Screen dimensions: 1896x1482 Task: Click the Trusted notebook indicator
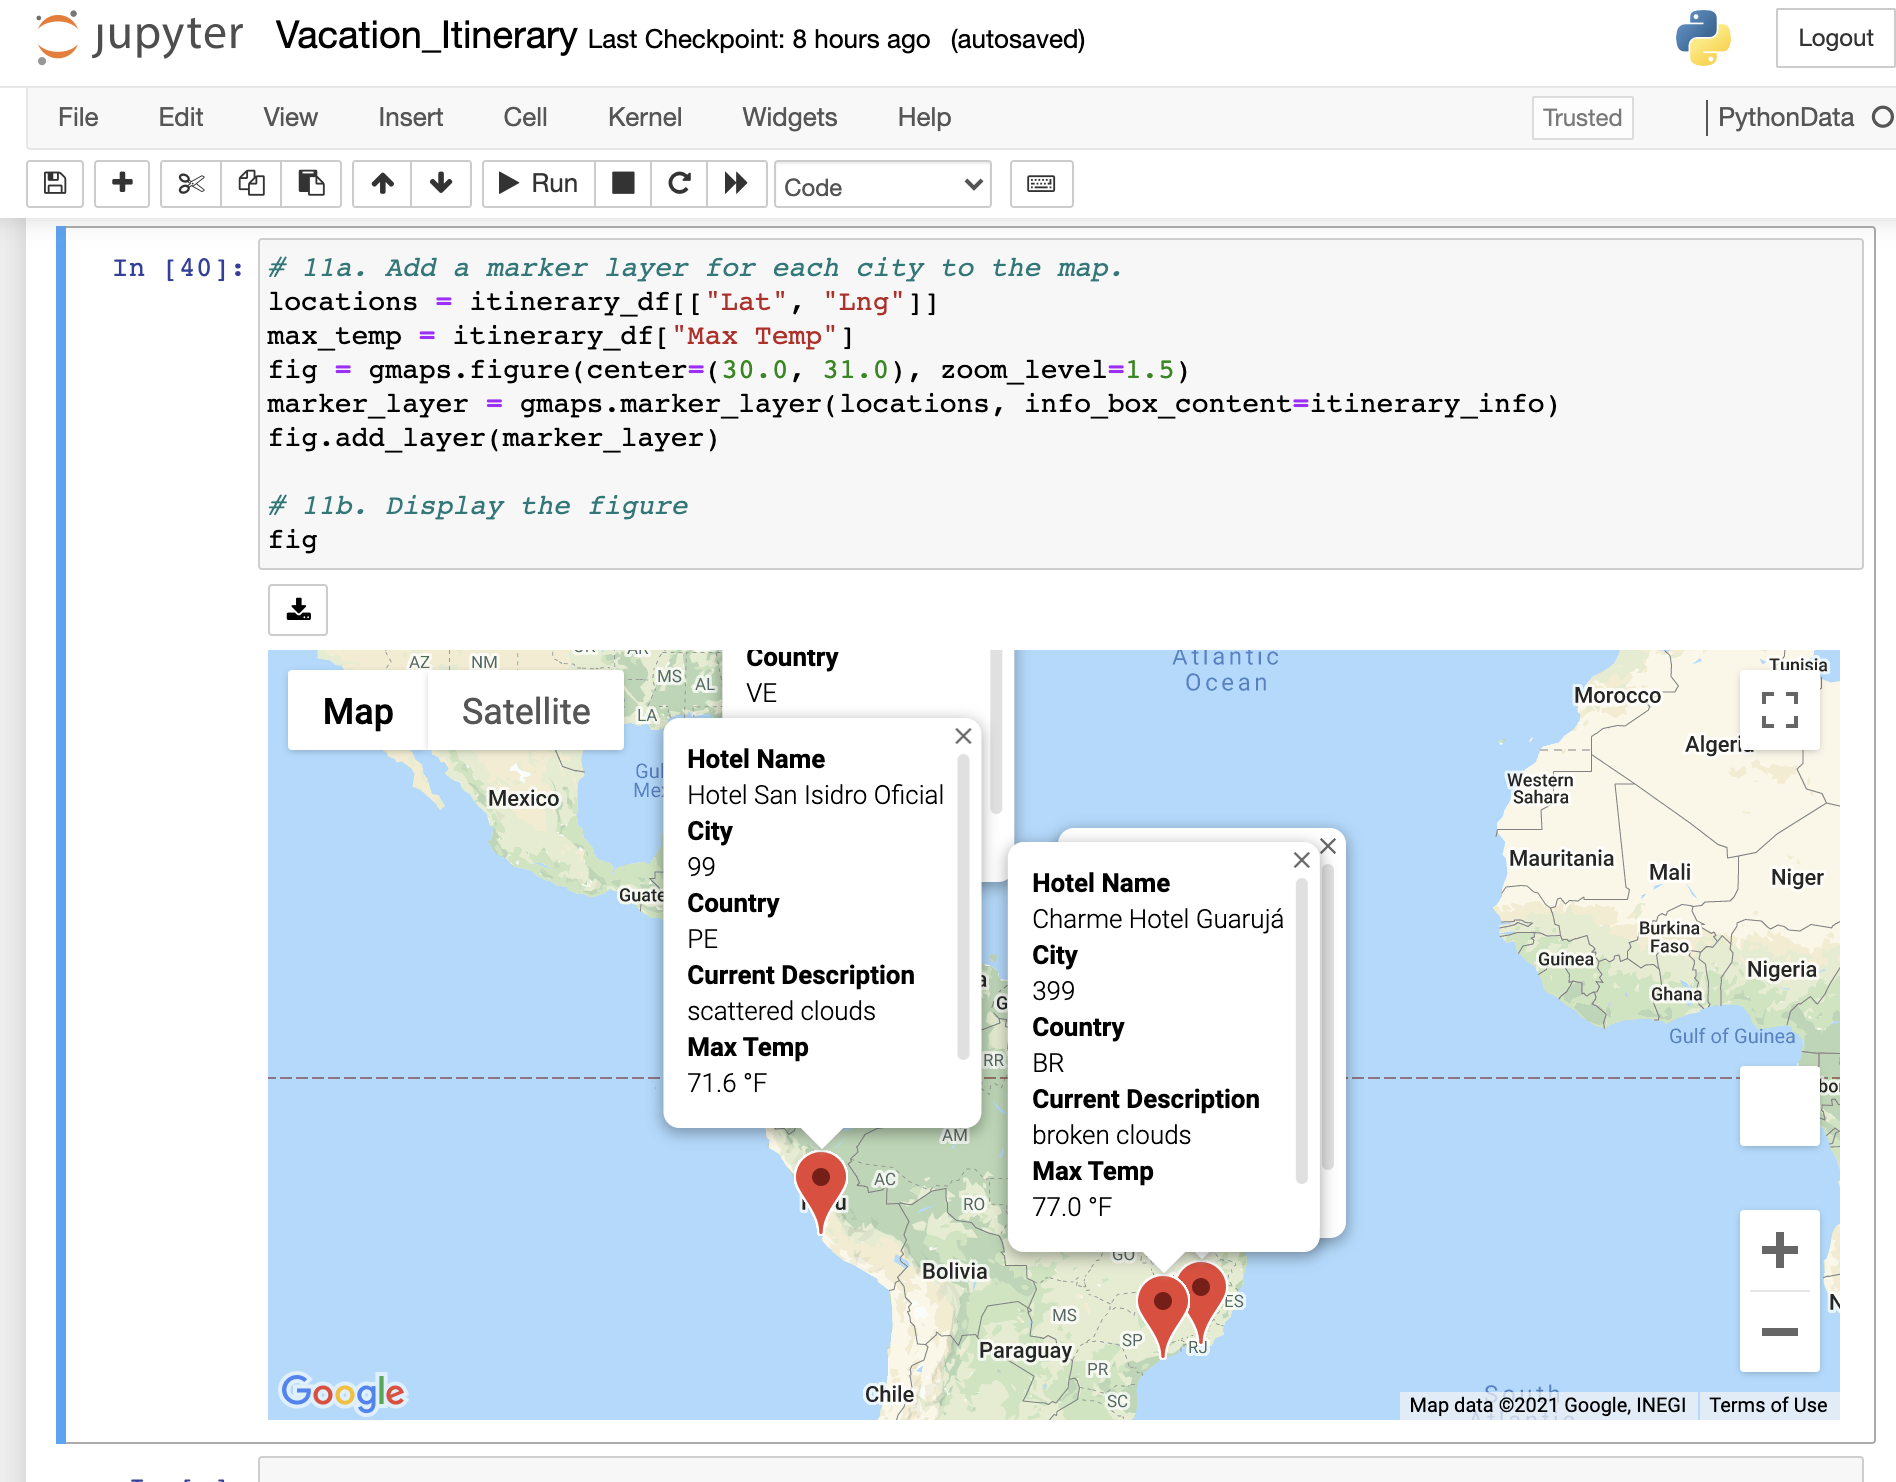(x=1581, y=118)
